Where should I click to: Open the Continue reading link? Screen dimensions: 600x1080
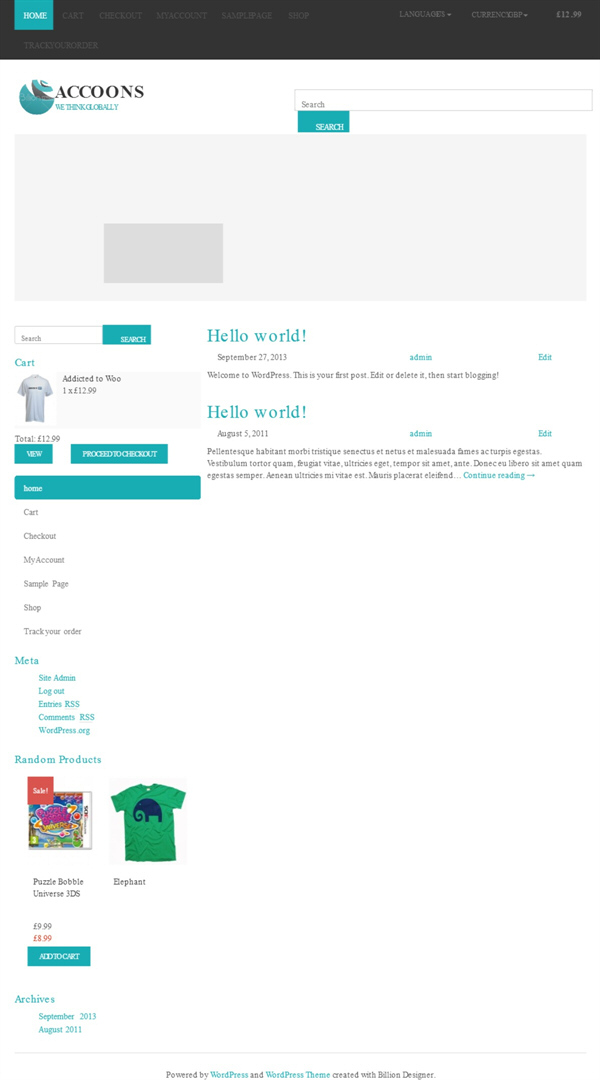499,475
